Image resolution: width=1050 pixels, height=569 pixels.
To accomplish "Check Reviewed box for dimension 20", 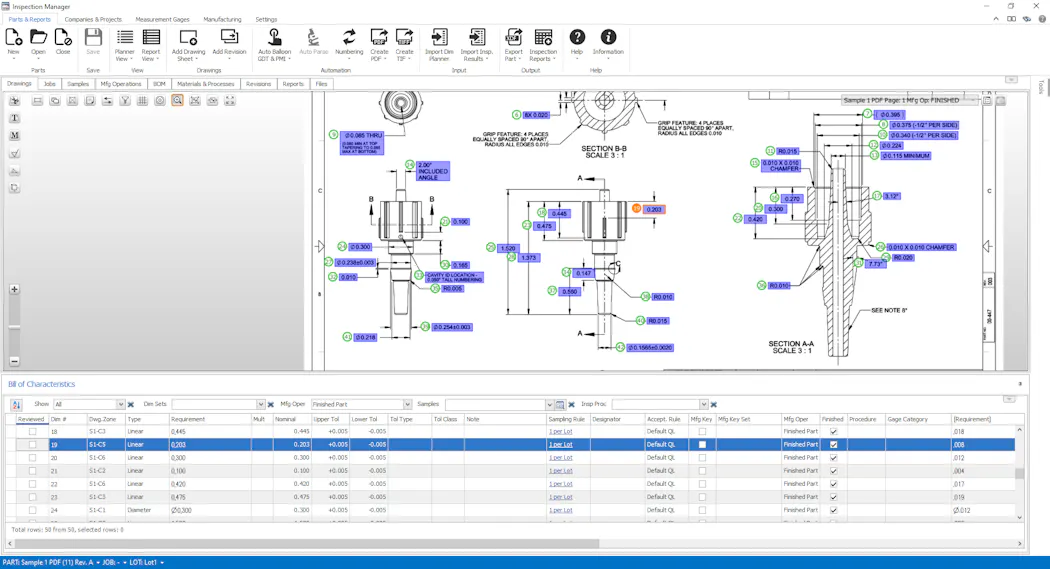I will point(32,458).
